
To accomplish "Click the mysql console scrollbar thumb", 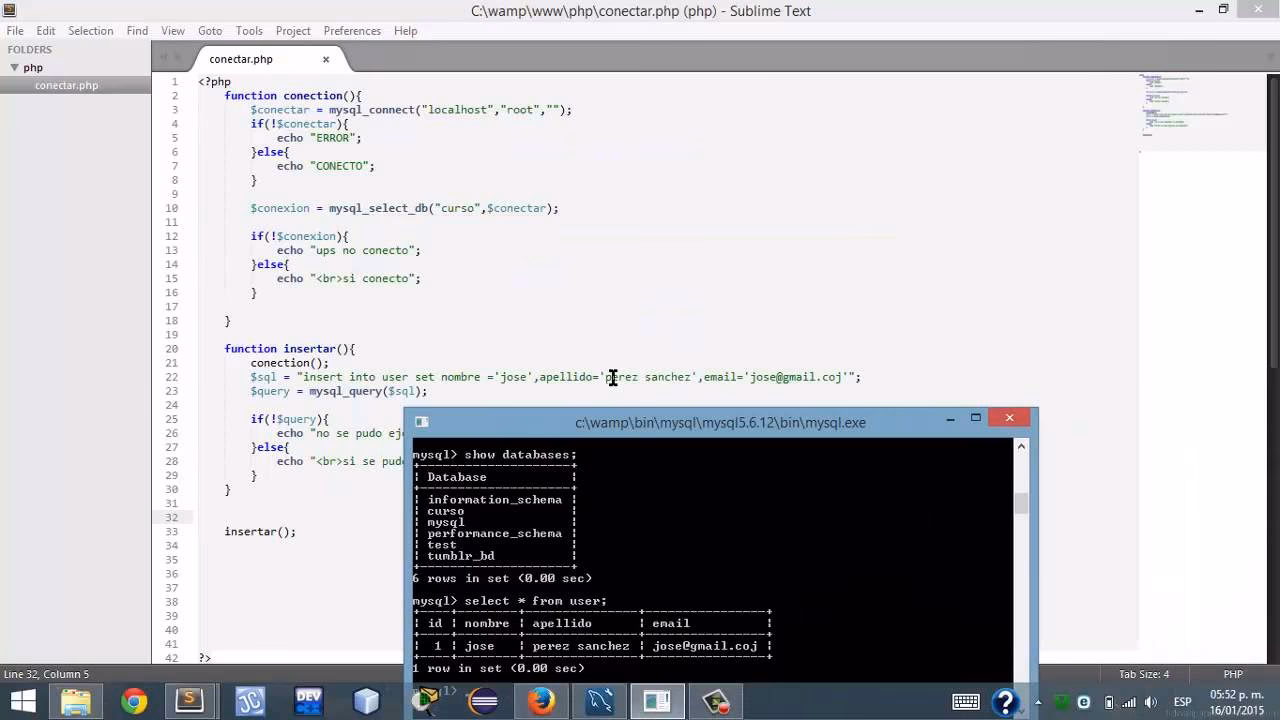I will (x=1021, y=502).
